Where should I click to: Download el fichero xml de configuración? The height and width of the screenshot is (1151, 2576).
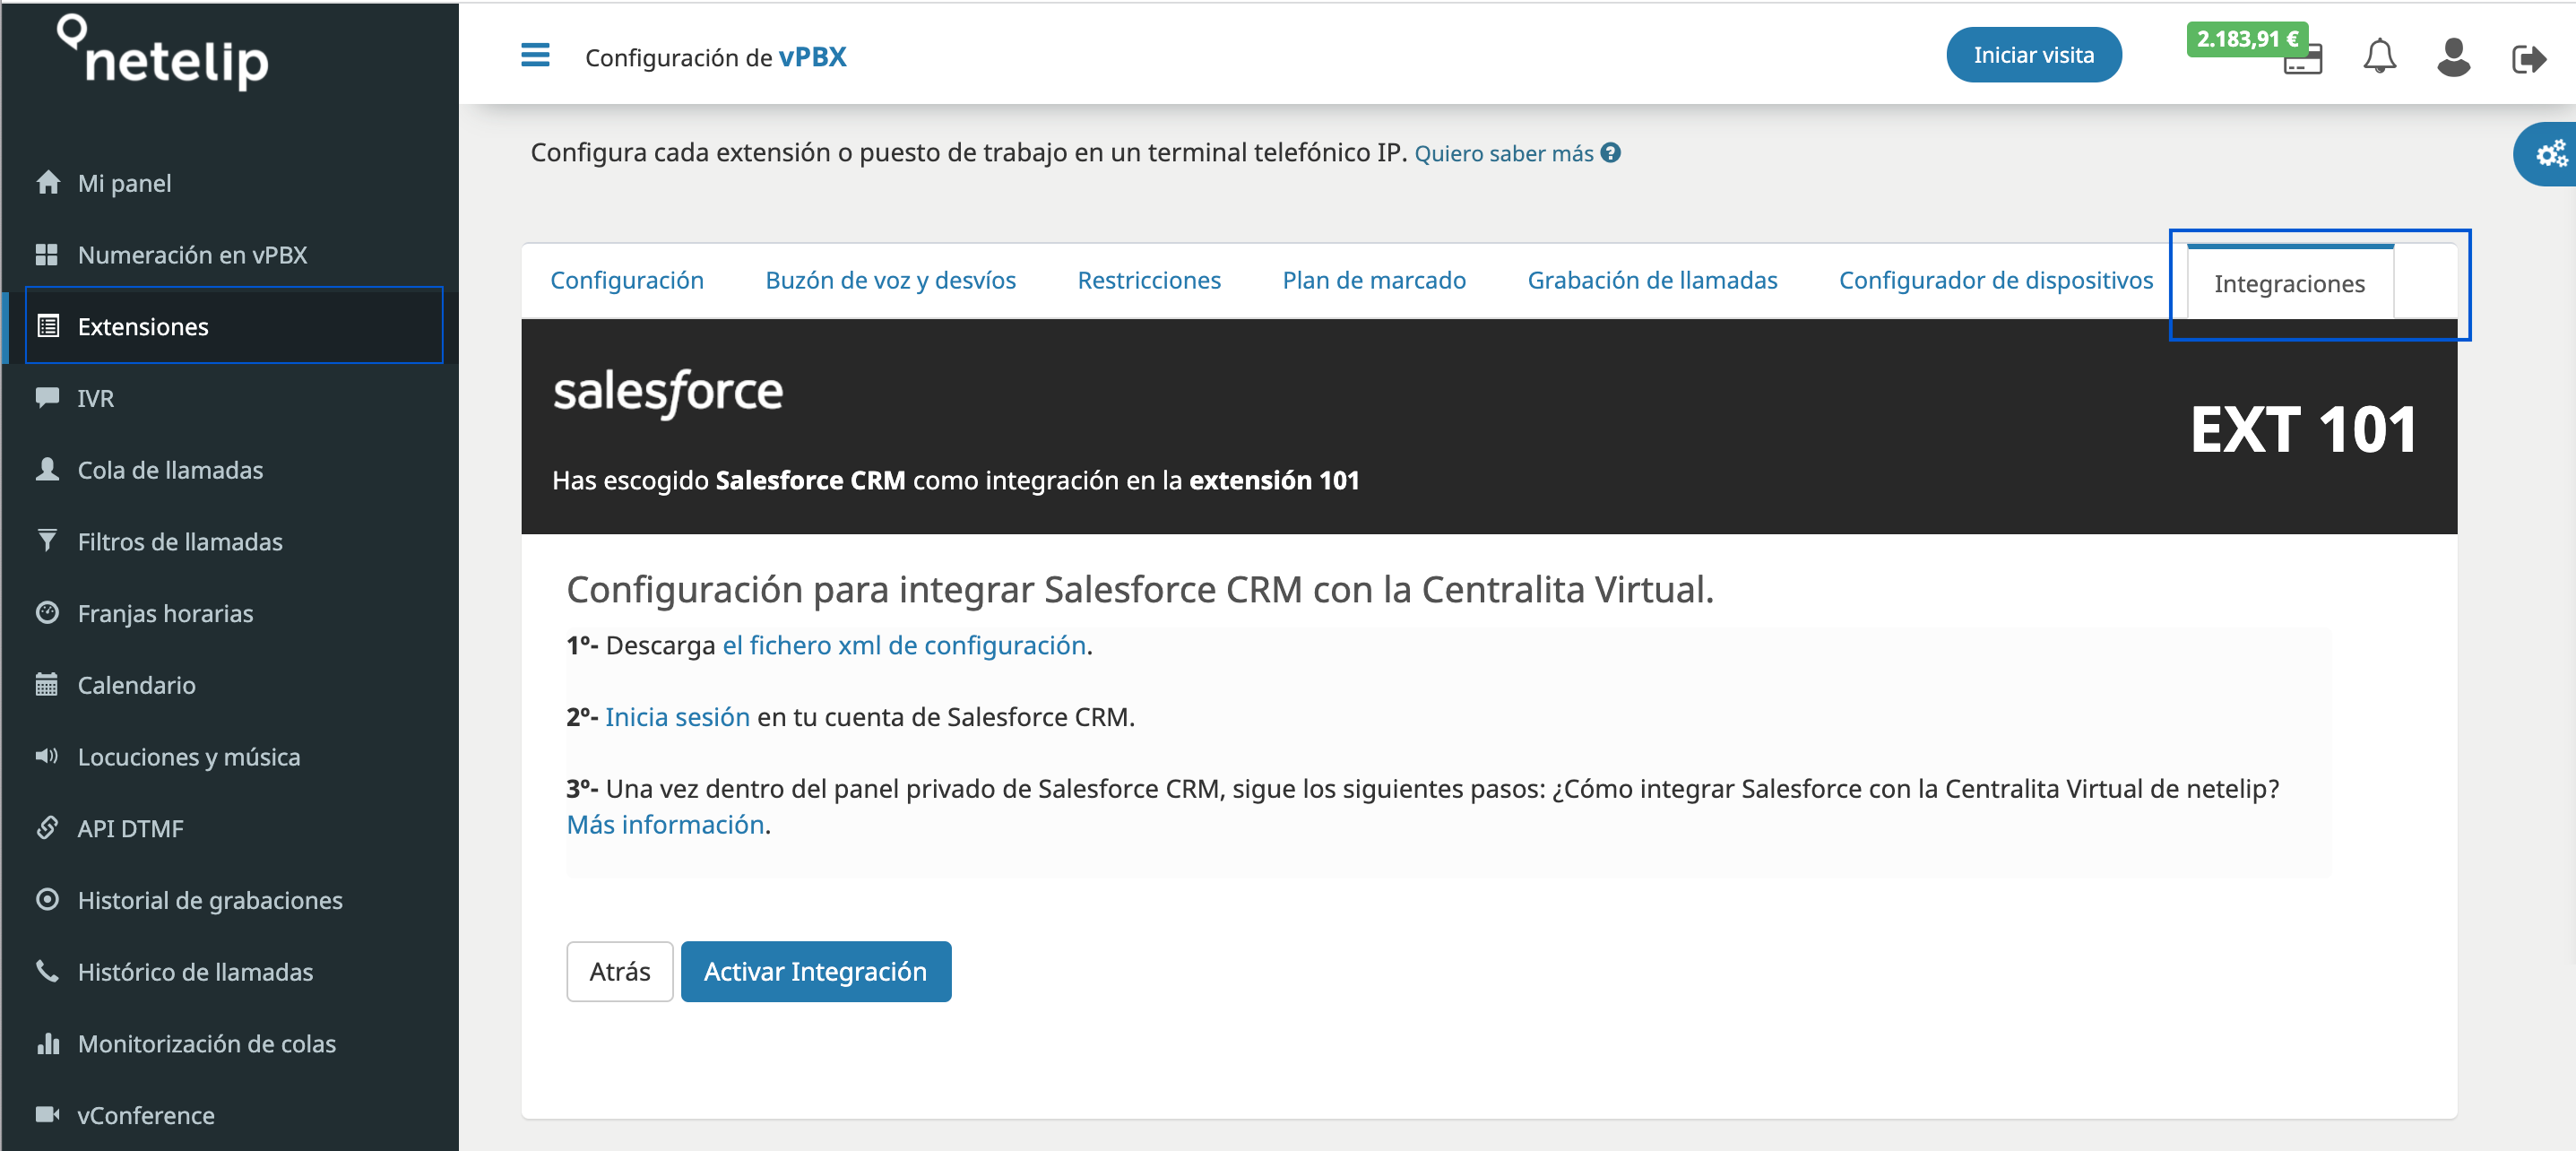[904, 646]
